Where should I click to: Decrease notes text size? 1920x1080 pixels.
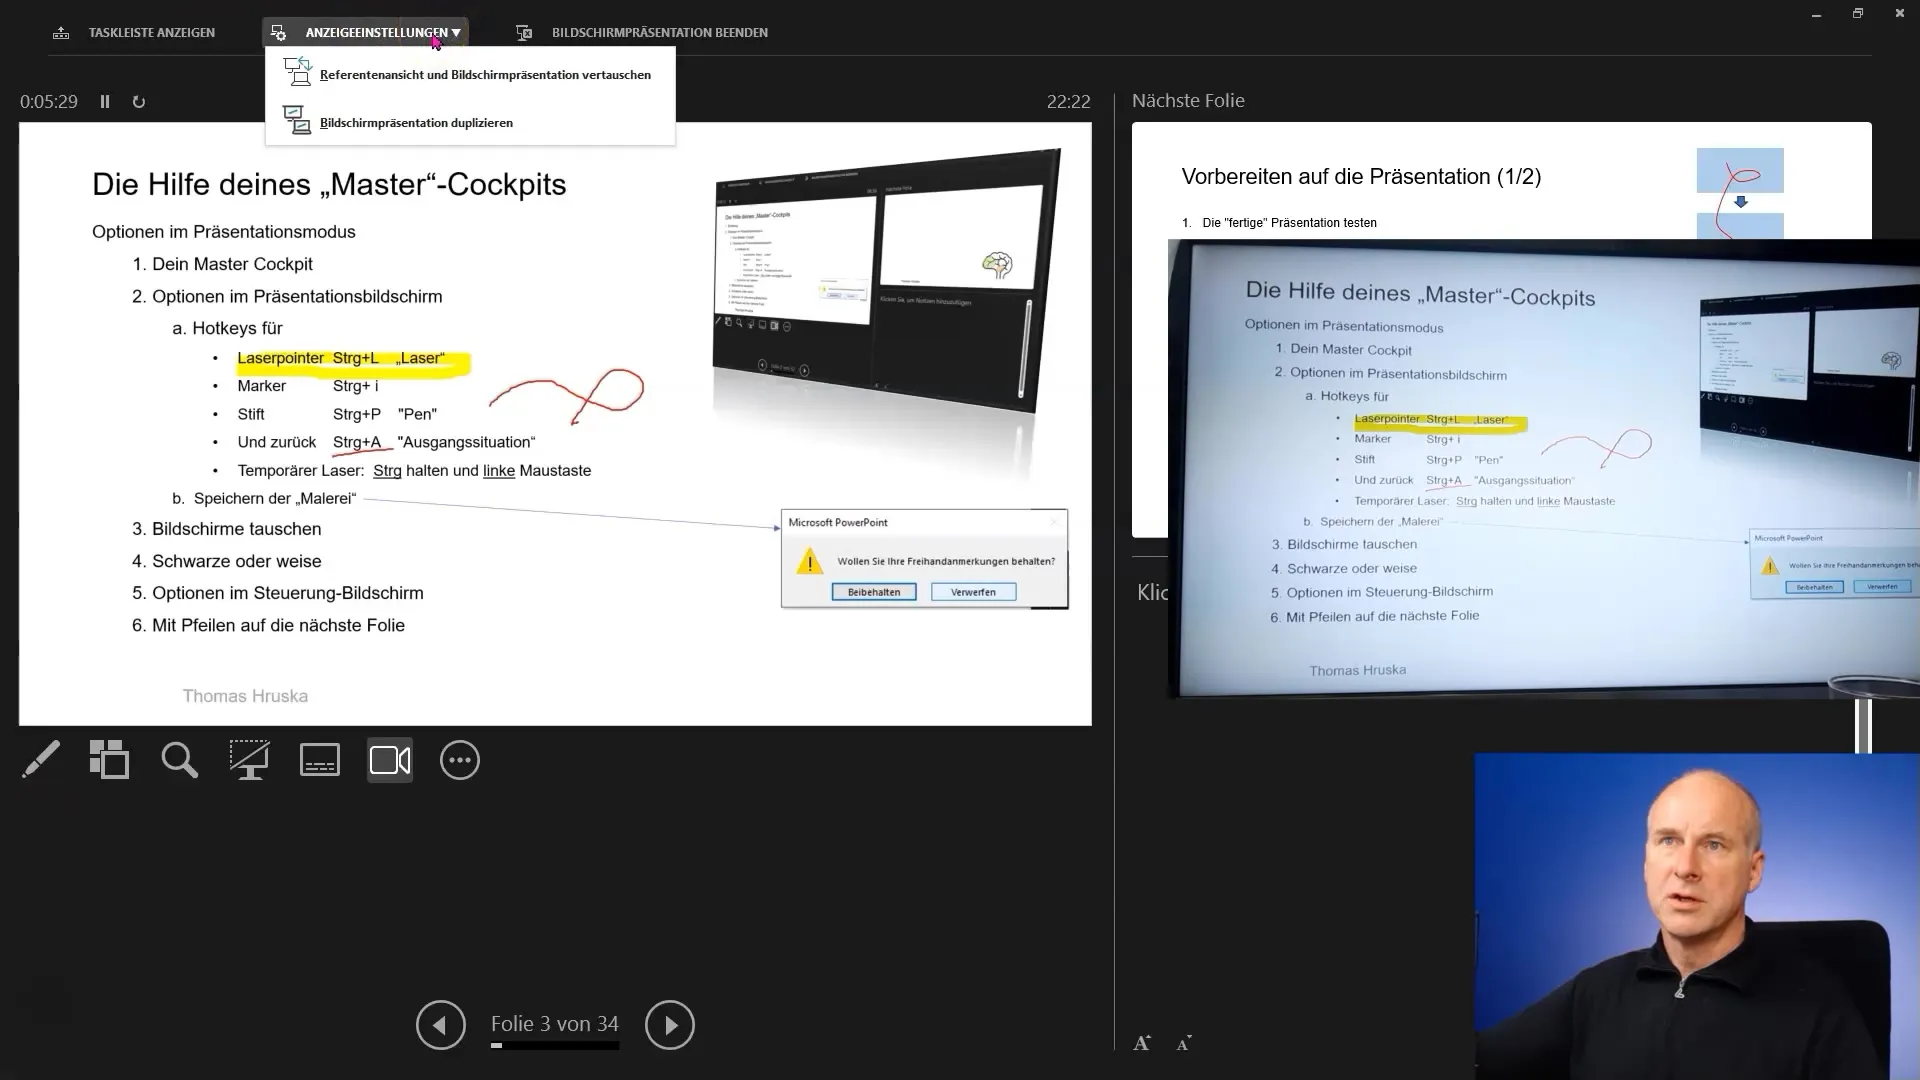[1184, 1043]
